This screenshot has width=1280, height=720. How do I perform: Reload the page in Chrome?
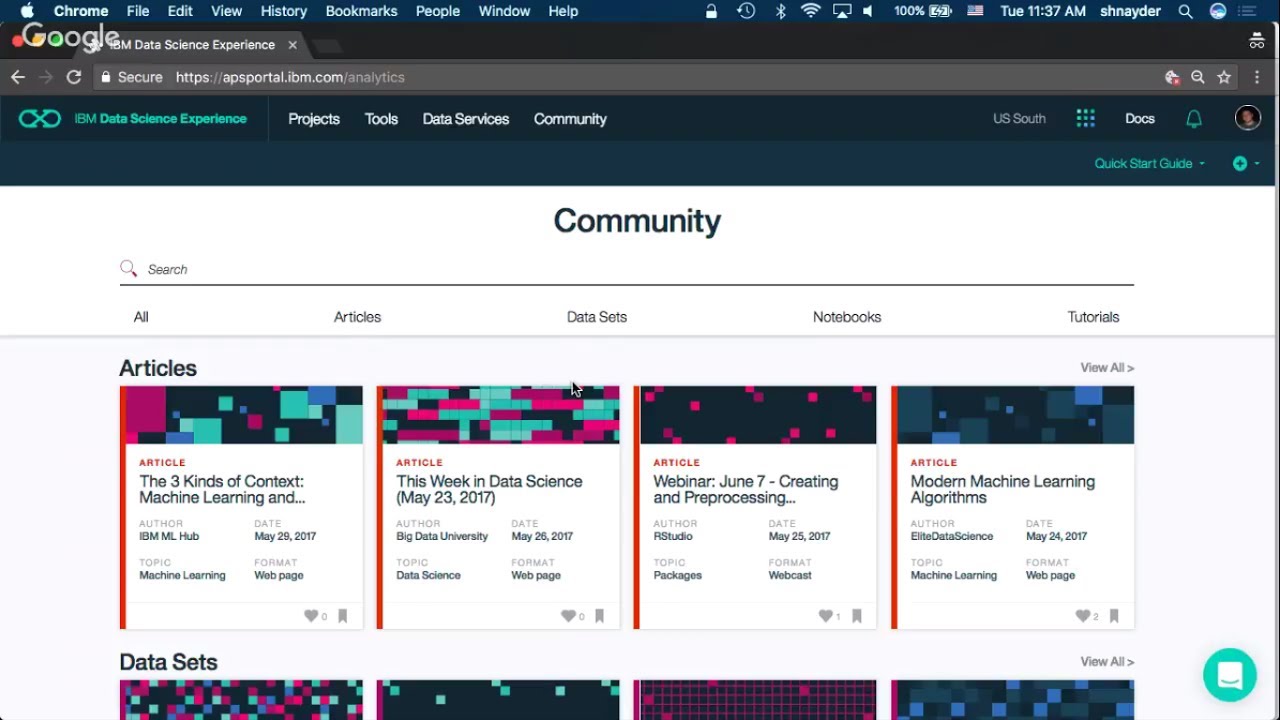click(x=74, y=77)
